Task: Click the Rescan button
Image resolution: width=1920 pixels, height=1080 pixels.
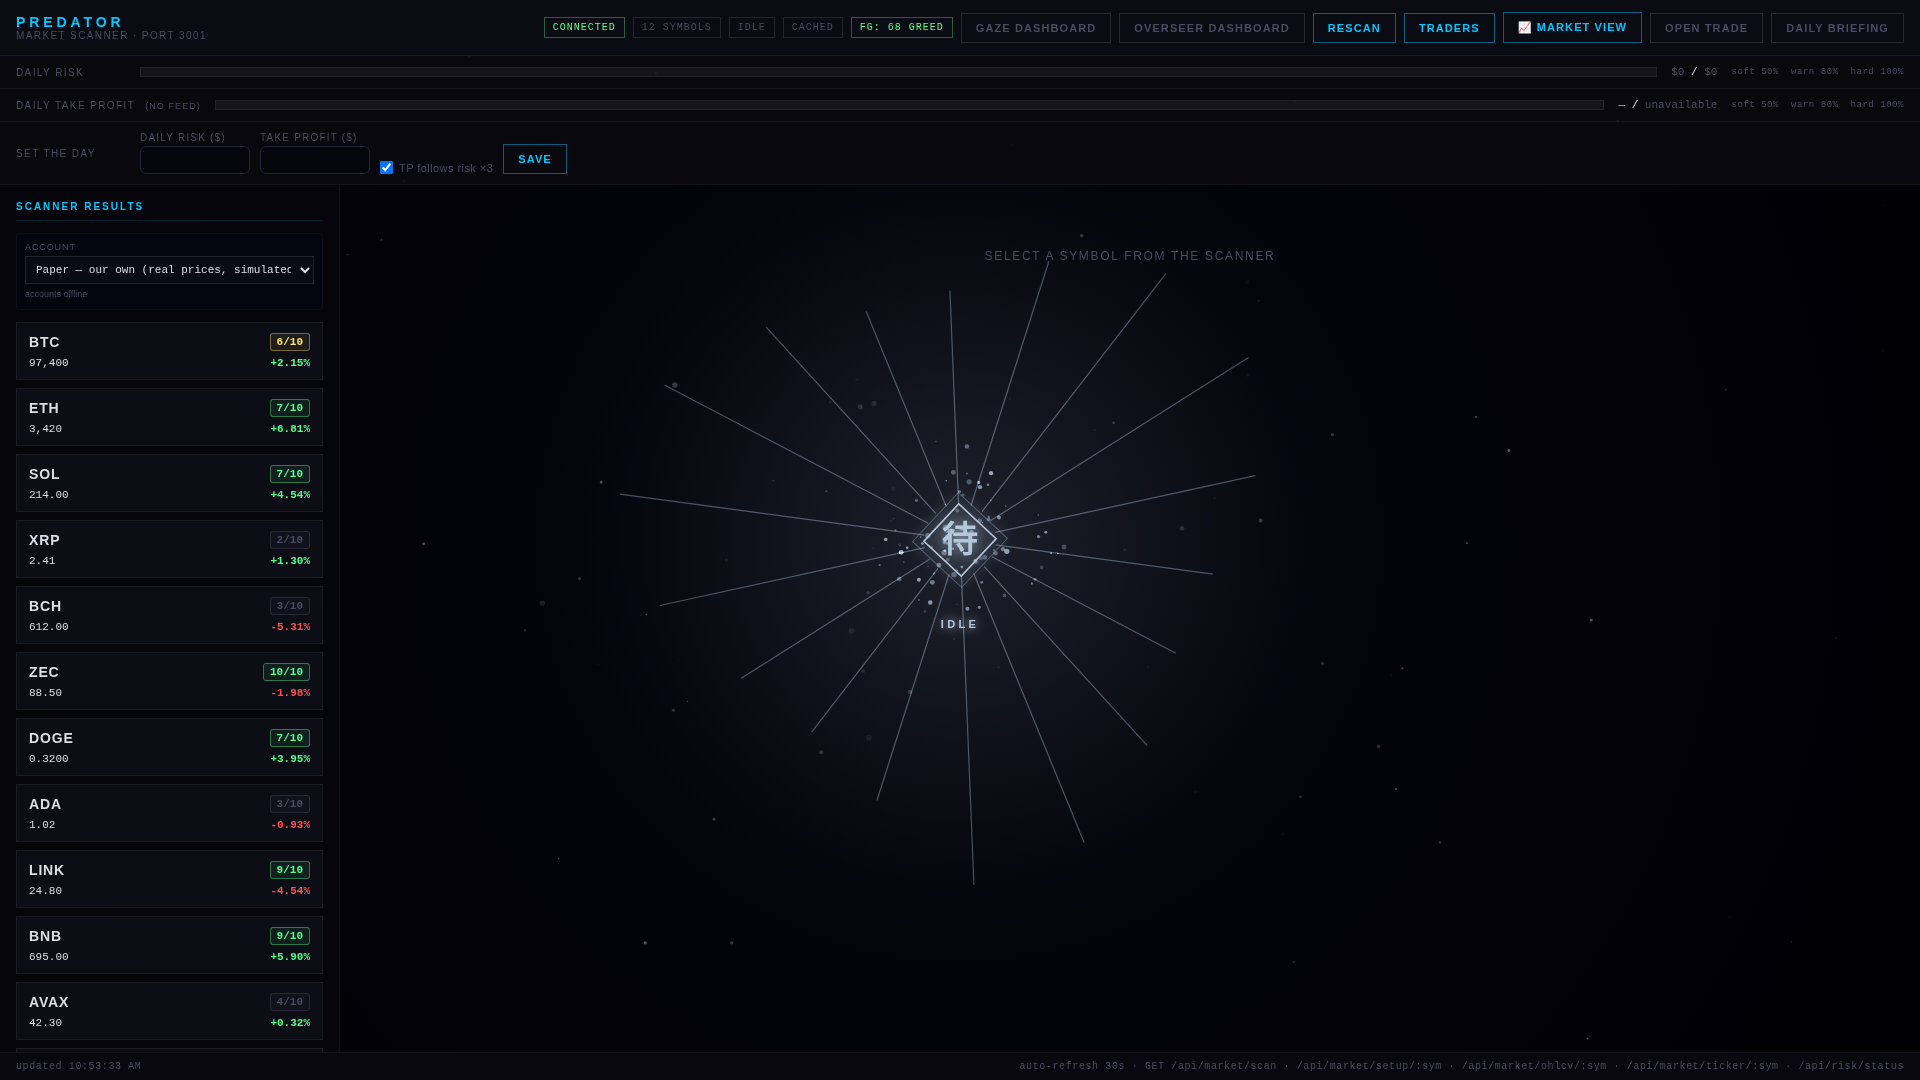Action: pos(1354,28)
